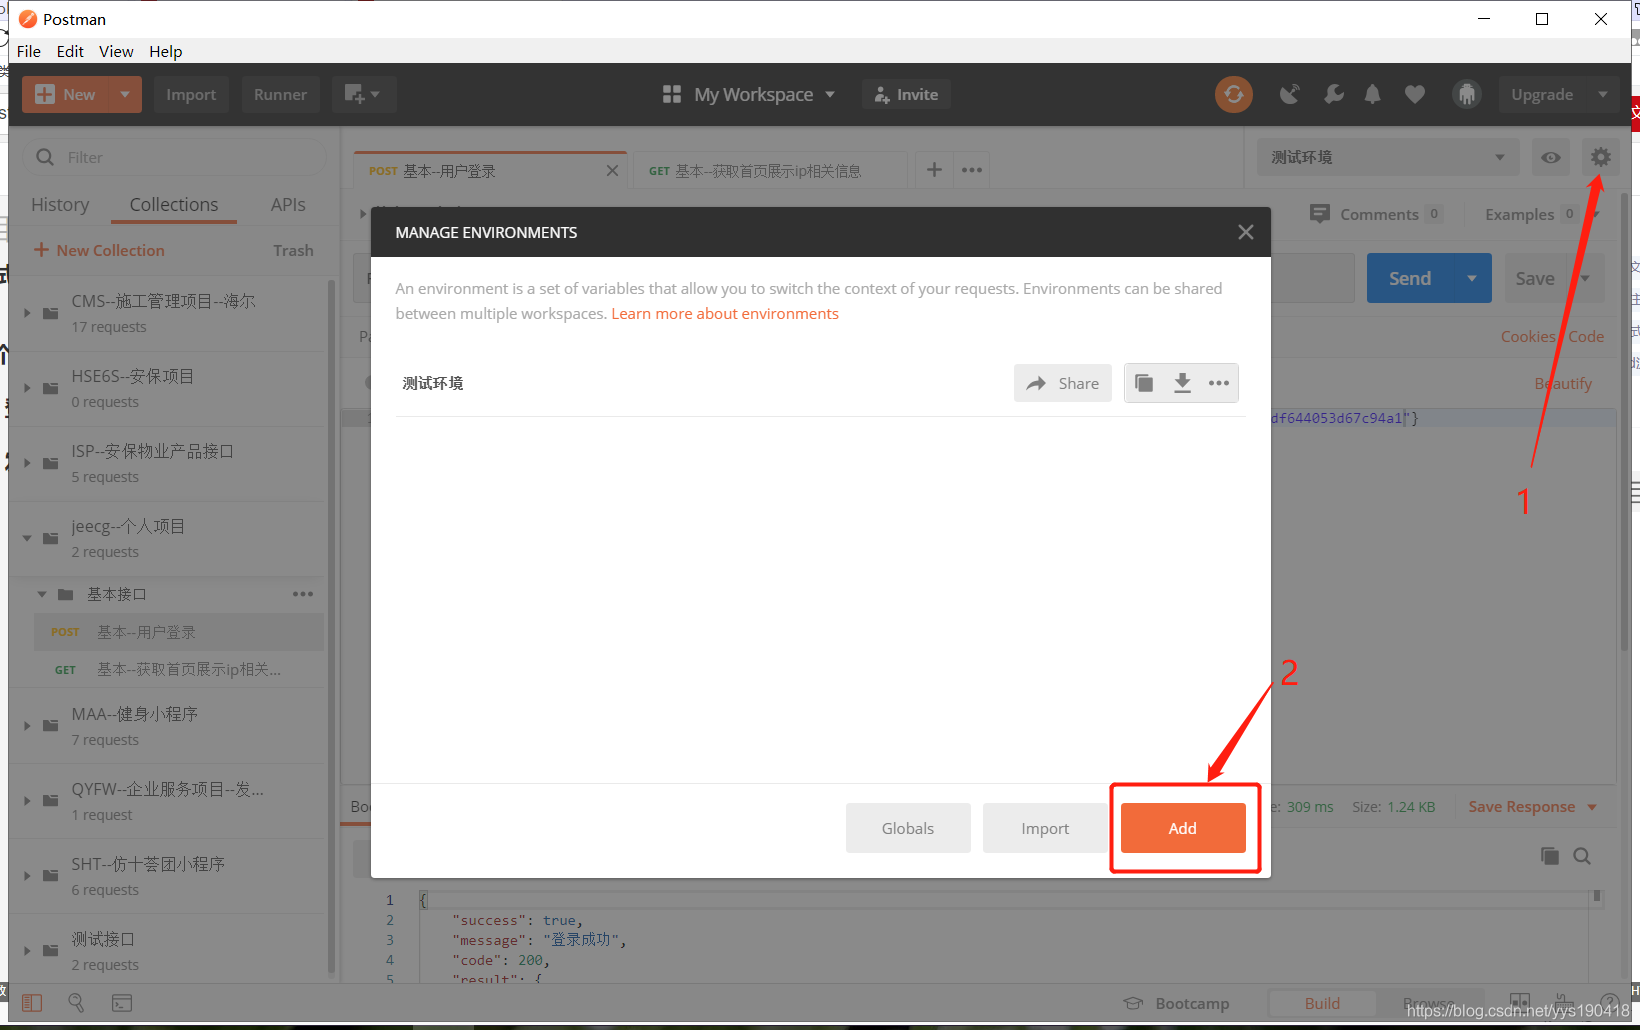
Task: Open the Upgrade dropdown arrow
Action: click(x=1603, y=94)
